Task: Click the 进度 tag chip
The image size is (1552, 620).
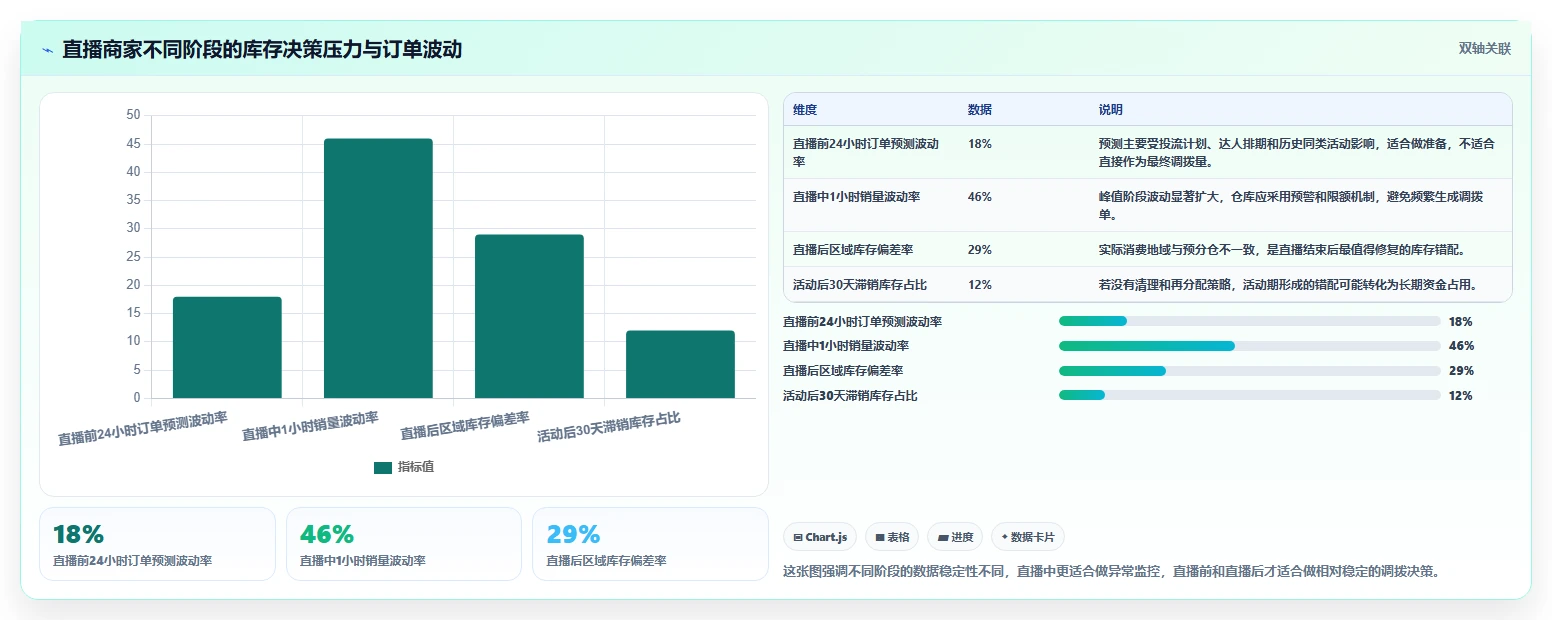Action: [955, 537]
